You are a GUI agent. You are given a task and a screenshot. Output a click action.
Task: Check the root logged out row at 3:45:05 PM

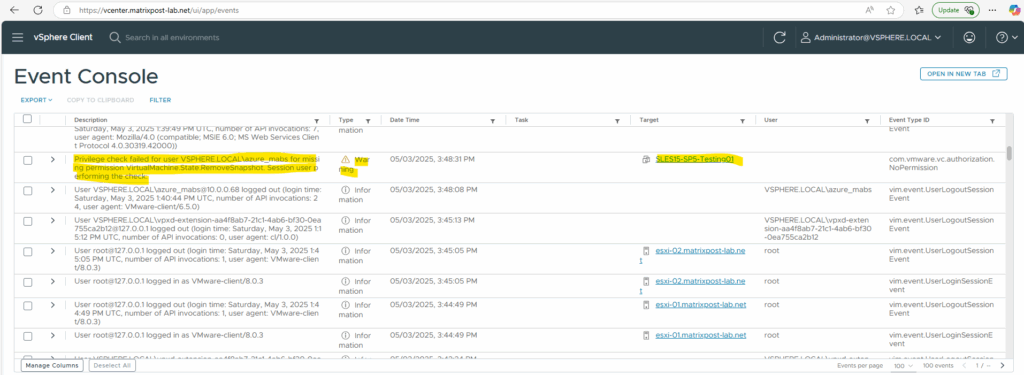tap(27, 251)
